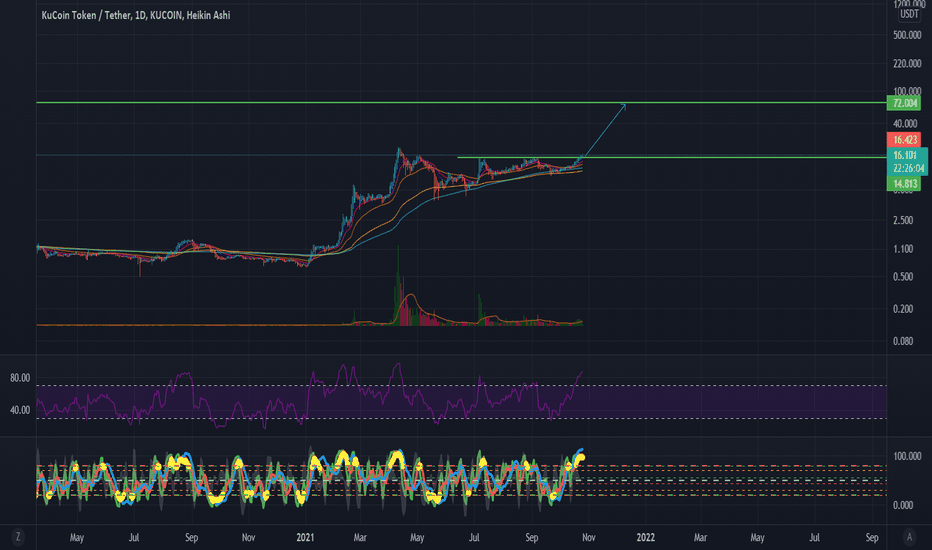Viewport: 932px width, 550px height.
Task: Select the red 16.423 price label
Action: [x=903, y=140]
